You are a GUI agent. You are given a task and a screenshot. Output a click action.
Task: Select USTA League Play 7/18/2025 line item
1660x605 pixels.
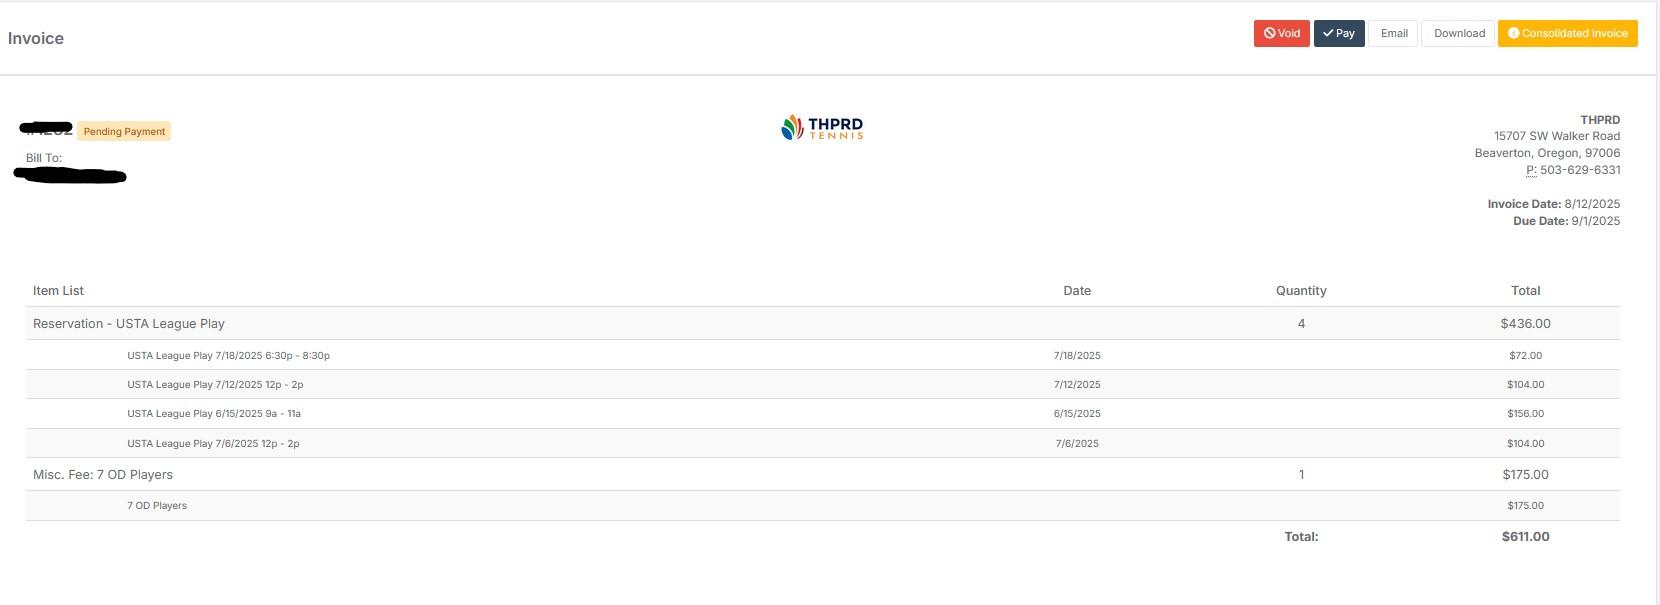(228, 356)
